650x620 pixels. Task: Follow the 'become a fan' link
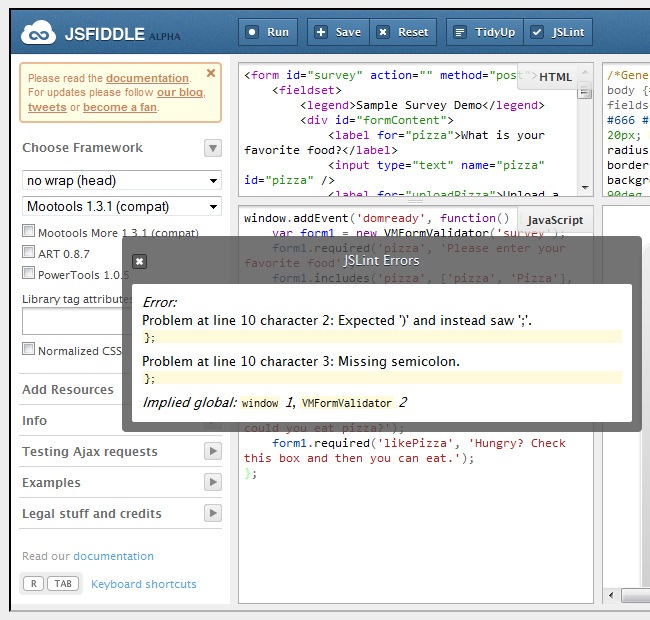tap(119, 107)
